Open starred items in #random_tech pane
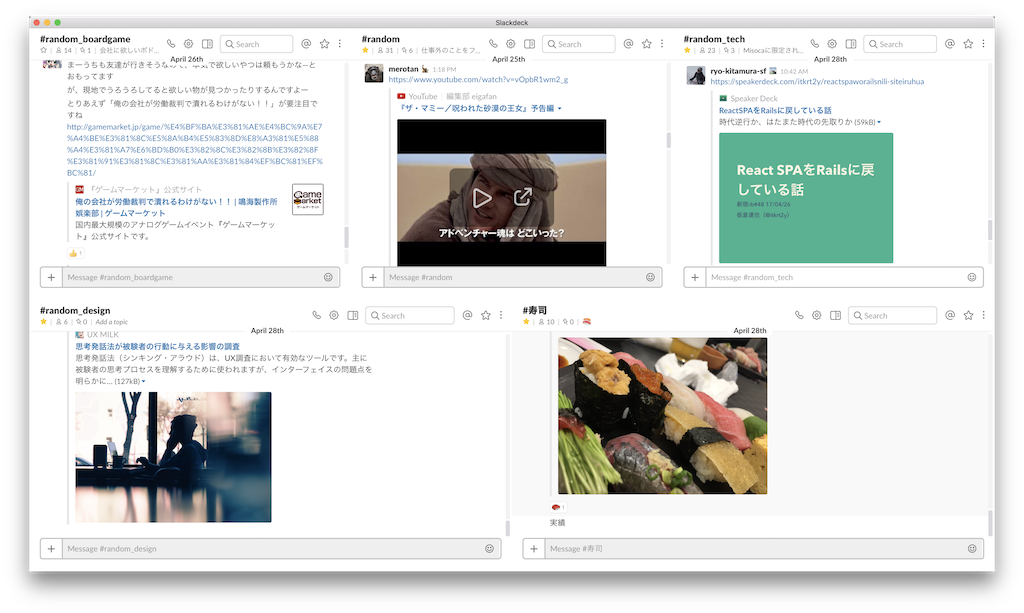Image resolution: width=1024 pixels, height=613 pixels. pyautogui.click(x=968, y=44)
